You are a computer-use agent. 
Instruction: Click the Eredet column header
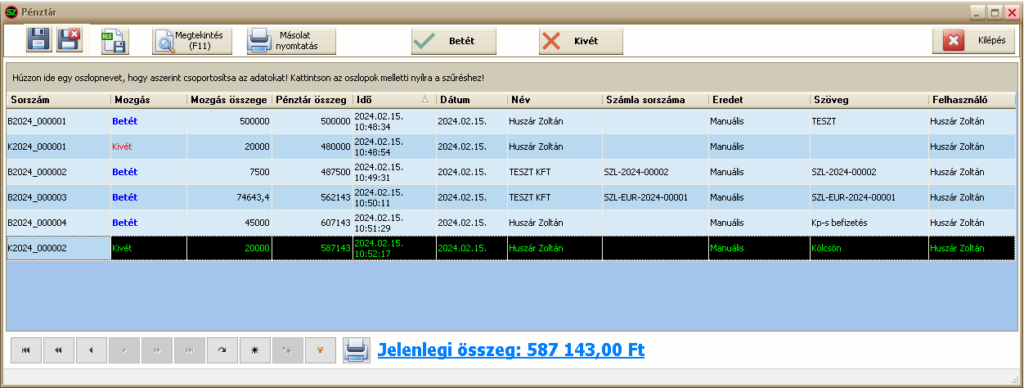(760, 100)
